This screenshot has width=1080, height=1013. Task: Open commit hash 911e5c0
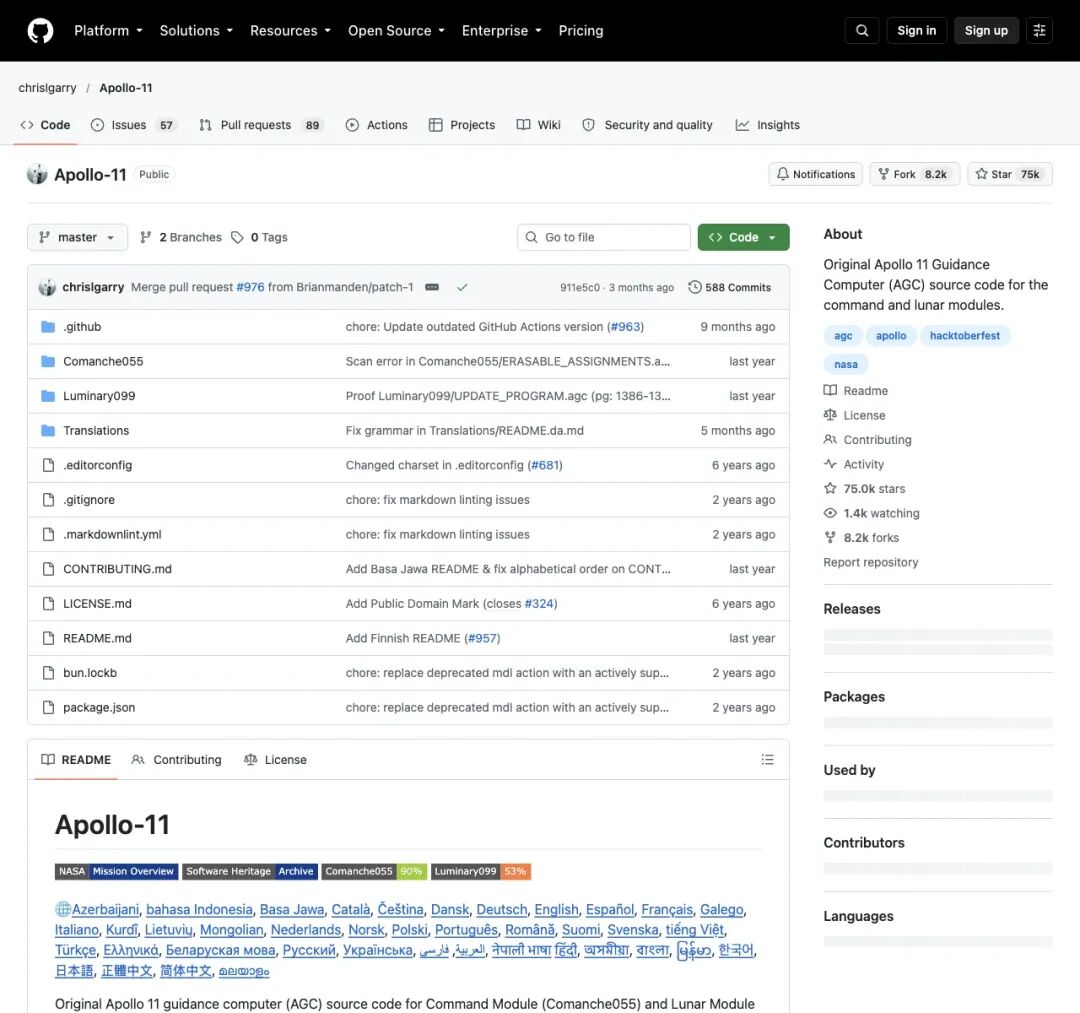pyautogui.click(x=579, y=287)
